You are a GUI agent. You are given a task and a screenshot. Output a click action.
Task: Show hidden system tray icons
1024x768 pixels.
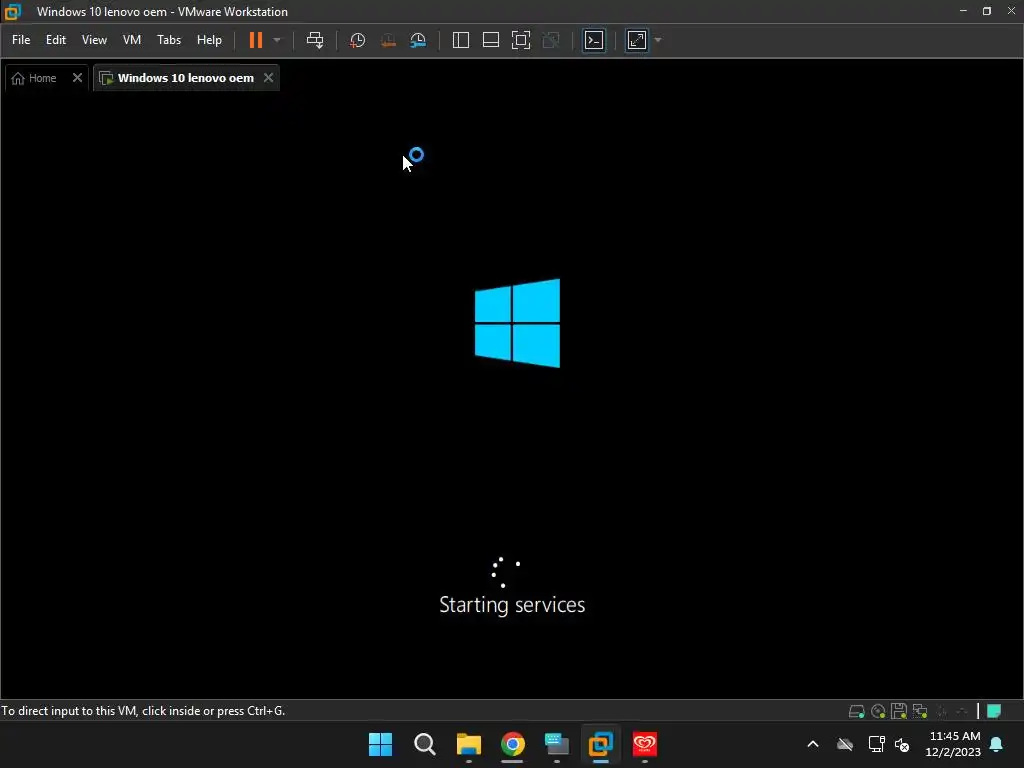coord(813,744)
